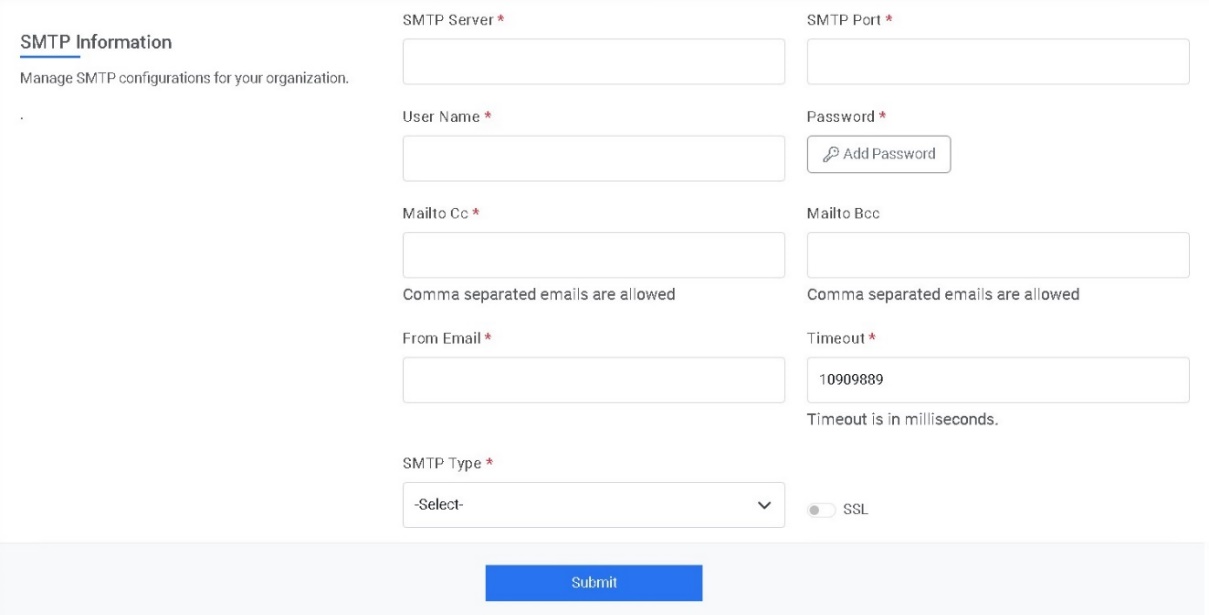This screenshot has height=615, width=1209.
Task: Click the From Email label
Action: tap(442, 338)
